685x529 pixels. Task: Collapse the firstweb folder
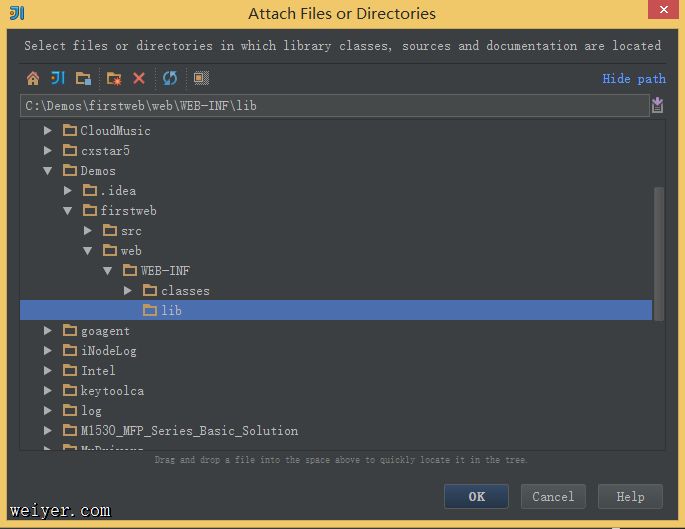coord(68,211)
